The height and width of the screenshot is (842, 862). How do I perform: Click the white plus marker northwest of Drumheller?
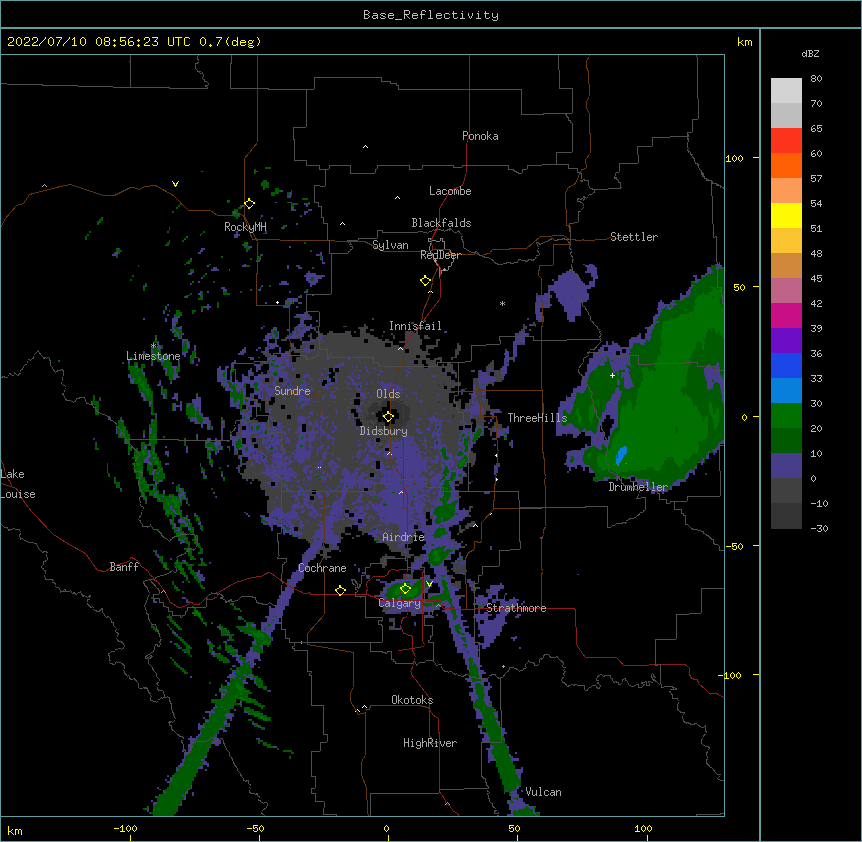(612, 375)
